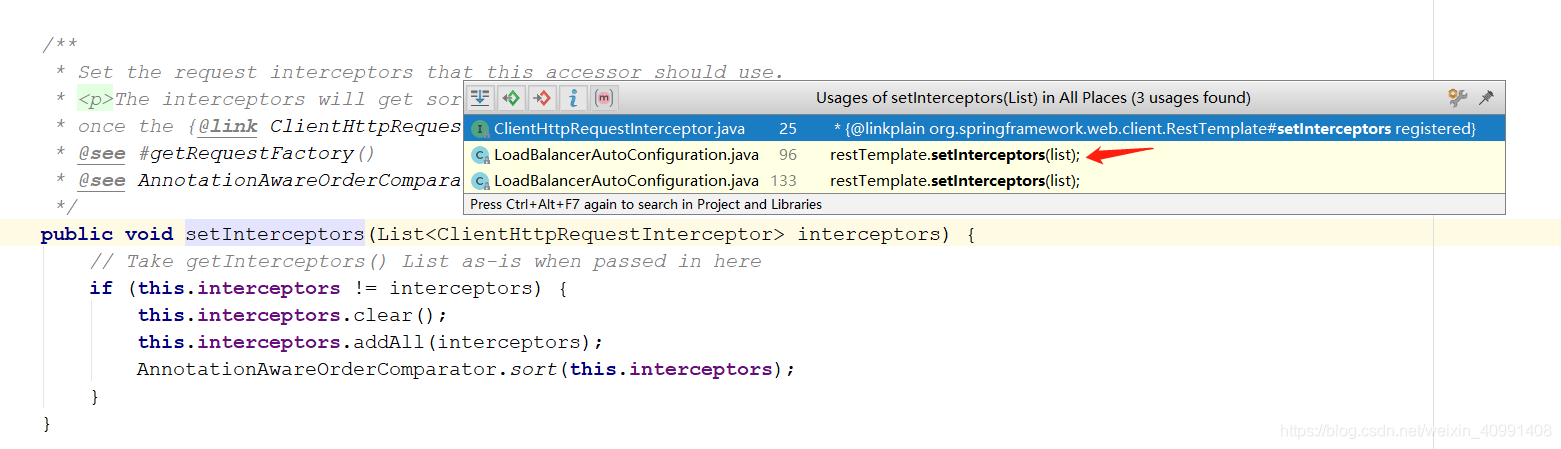Select LoadBalancerAutoConfiguration.java usage at line 133
Image resolution: width=1561 pixels, height=449 pixels.
[x=984, y=181]
